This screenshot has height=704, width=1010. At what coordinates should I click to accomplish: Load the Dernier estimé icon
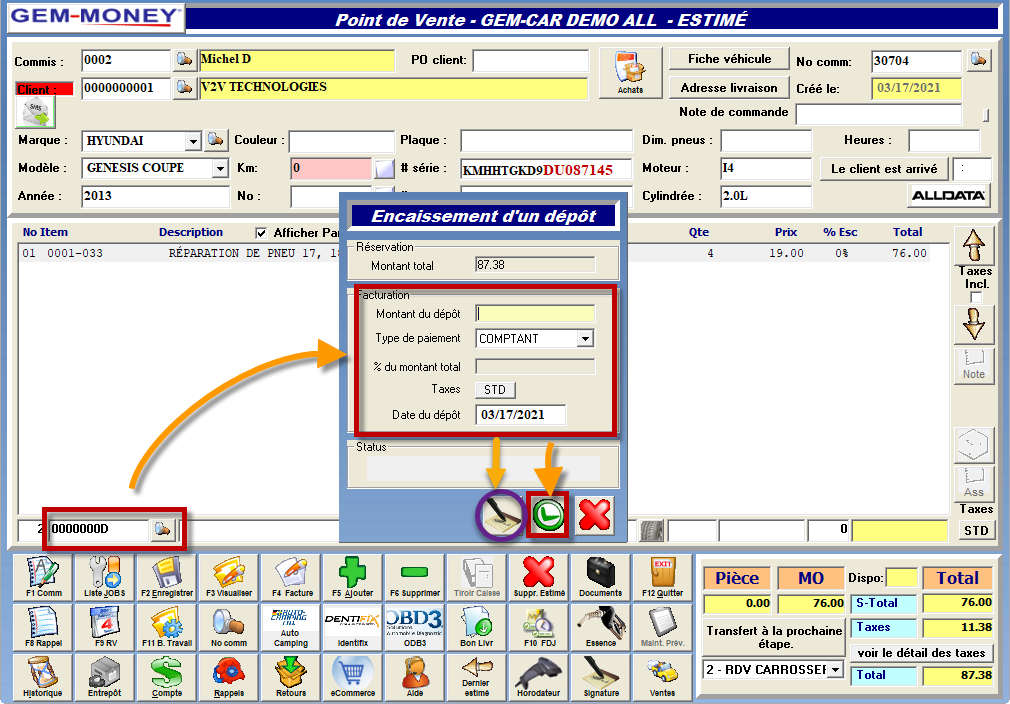click(477, 677)
